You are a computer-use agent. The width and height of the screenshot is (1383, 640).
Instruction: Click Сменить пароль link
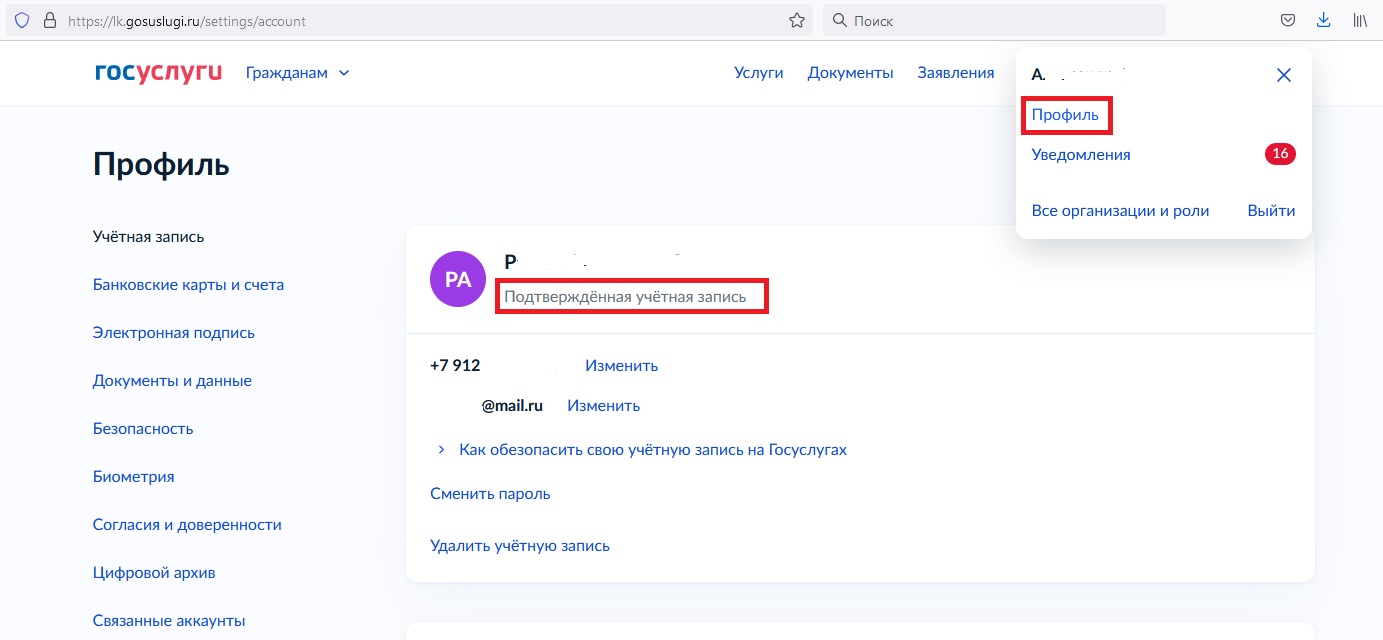coord(490,493)
